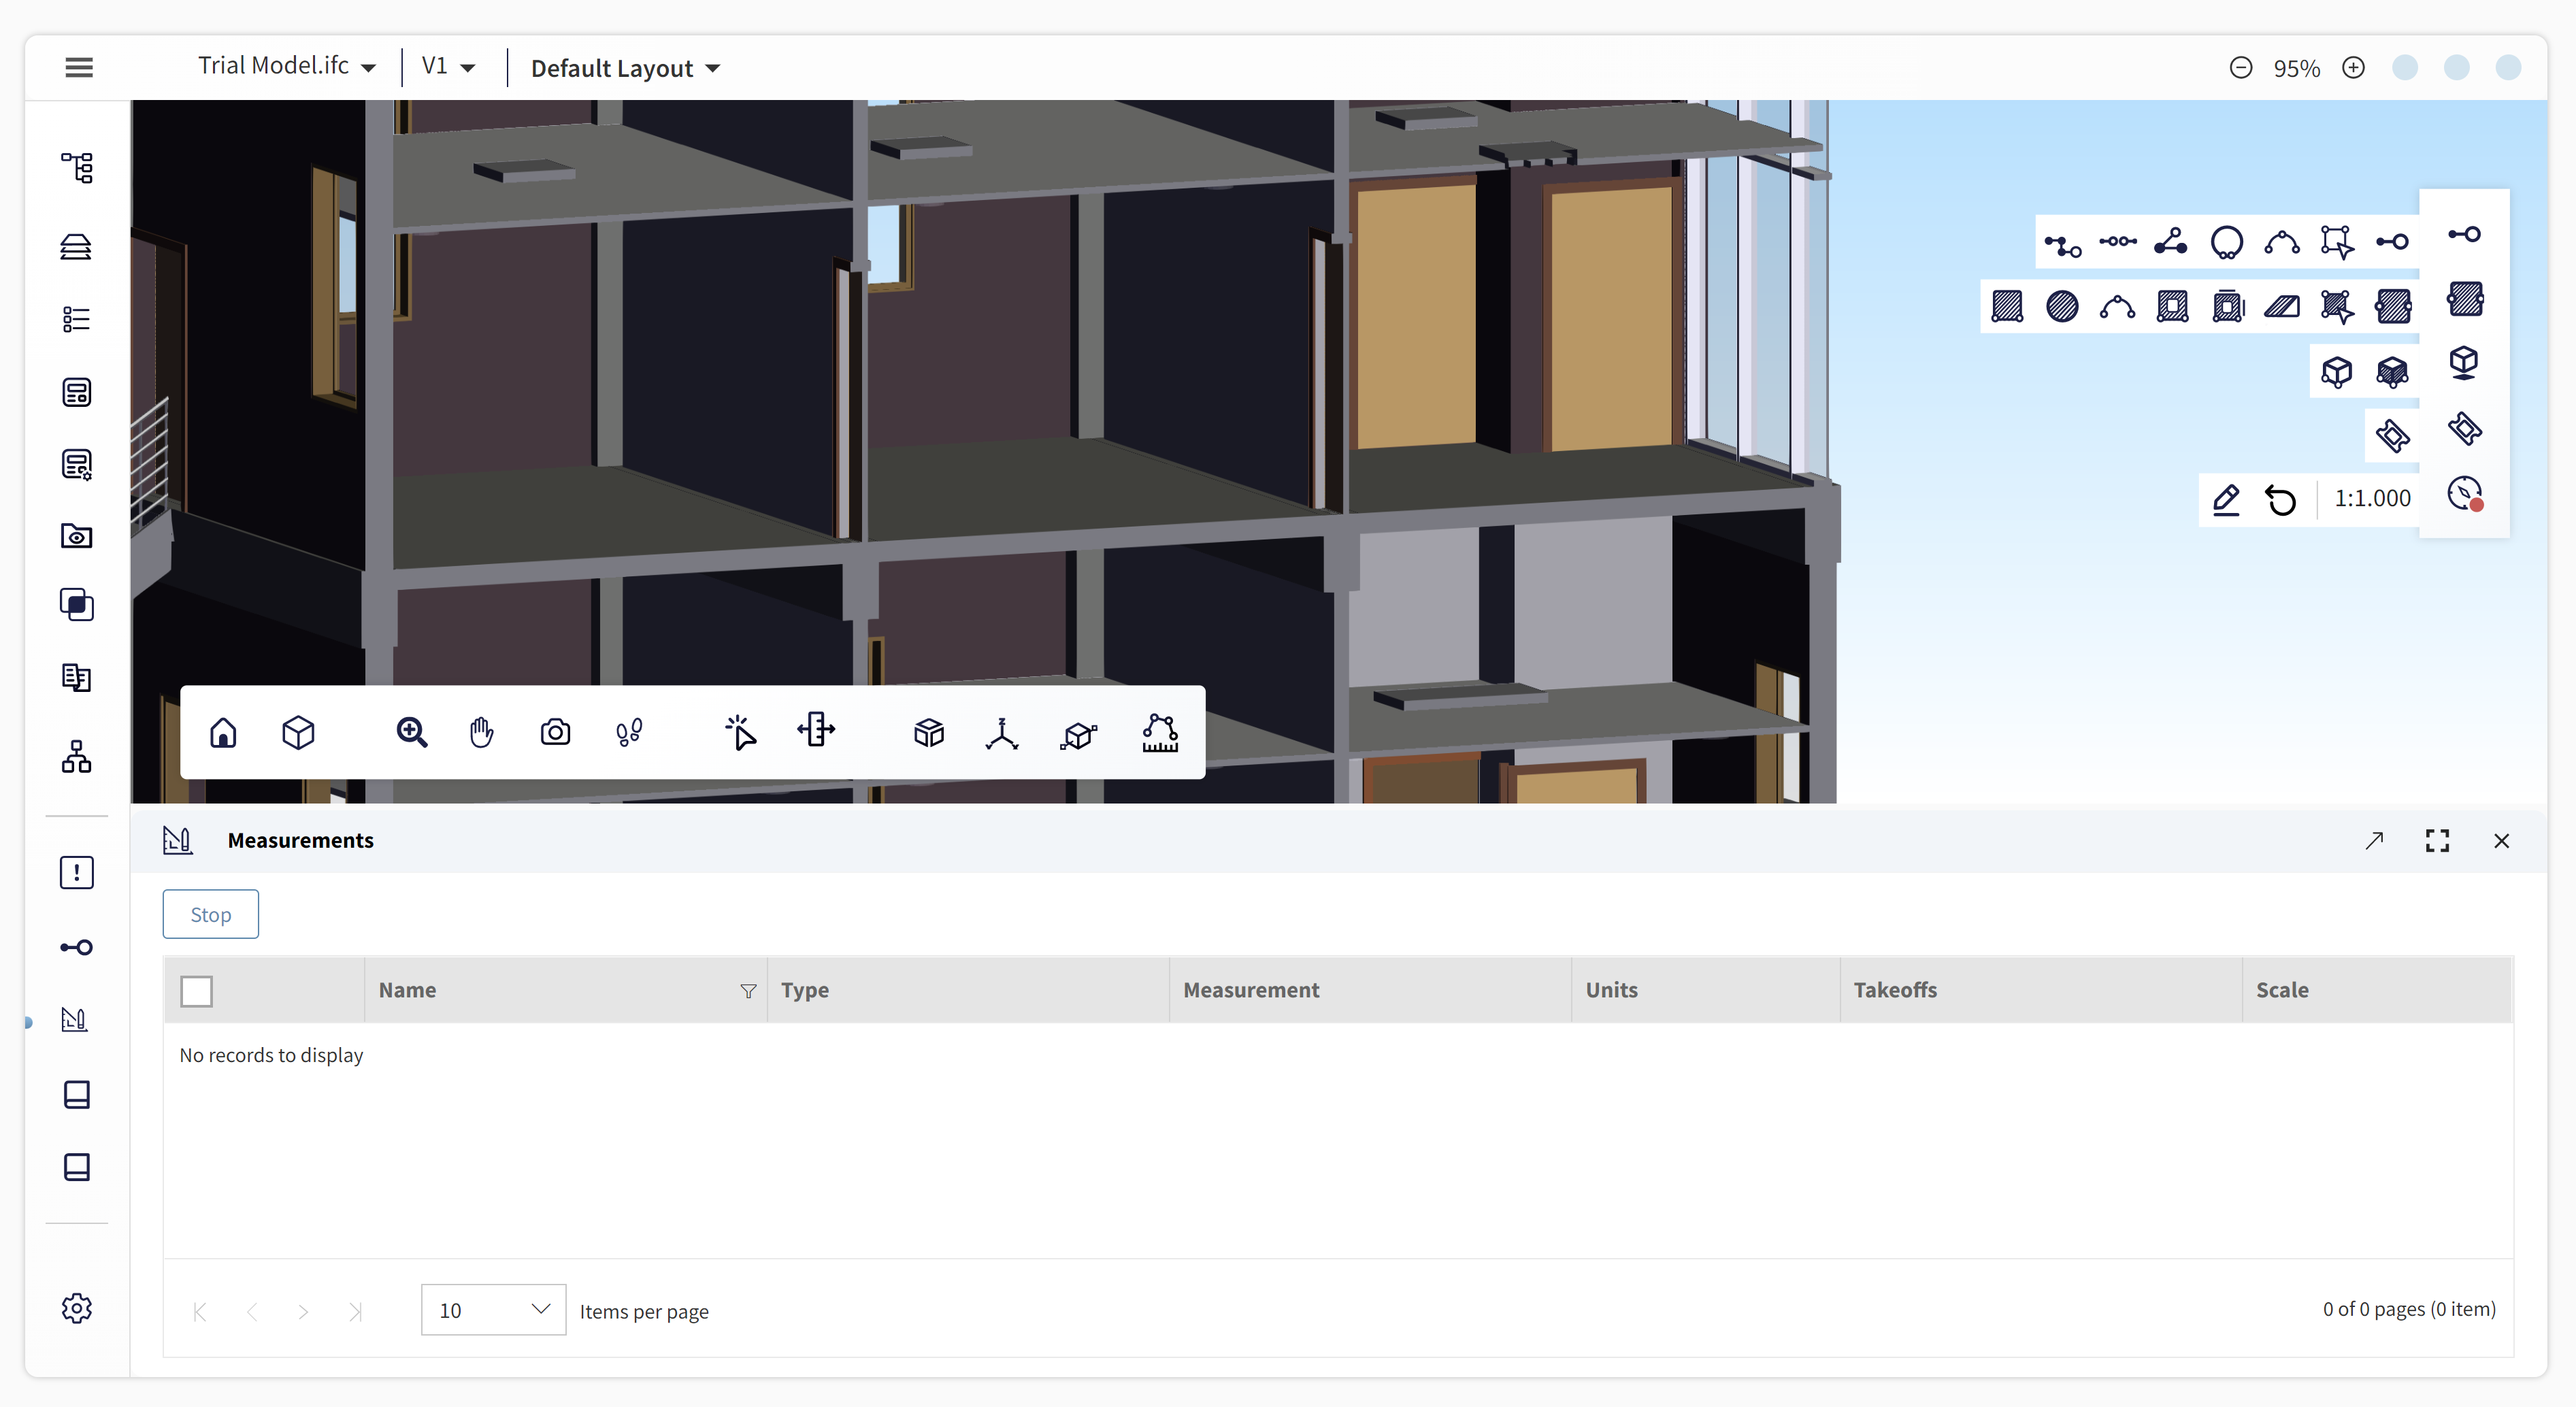Select the hatched cube volume tool
Screen dimensions: 2576x1407
click(2392, 372)
